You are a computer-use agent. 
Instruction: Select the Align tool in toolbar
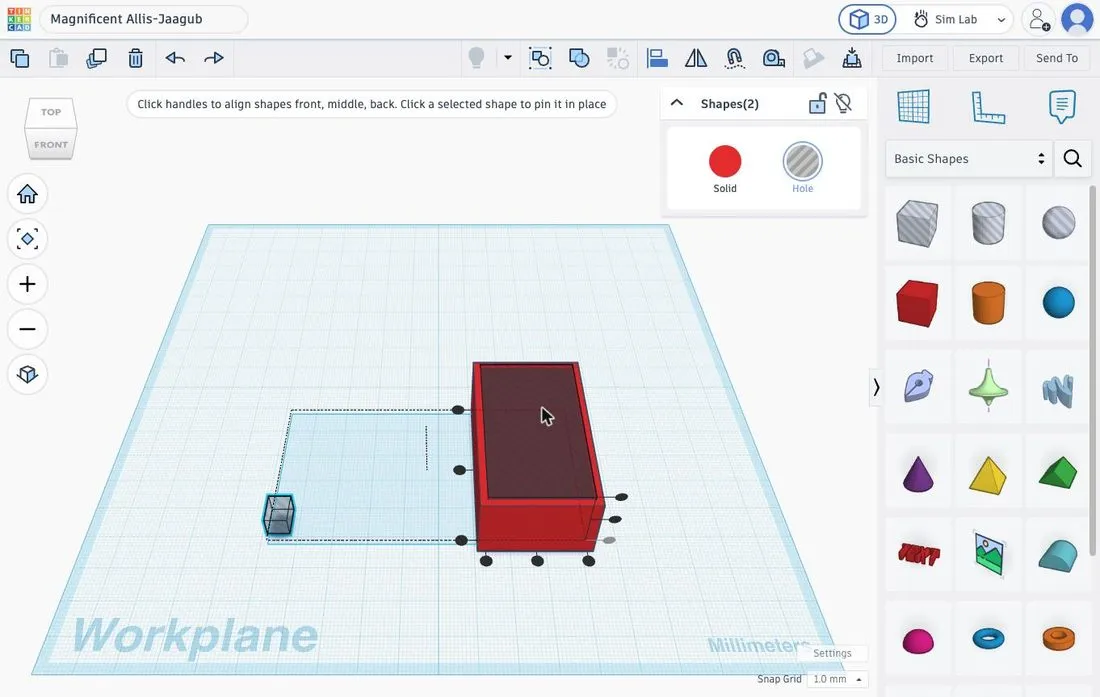[x=657, y=58]
